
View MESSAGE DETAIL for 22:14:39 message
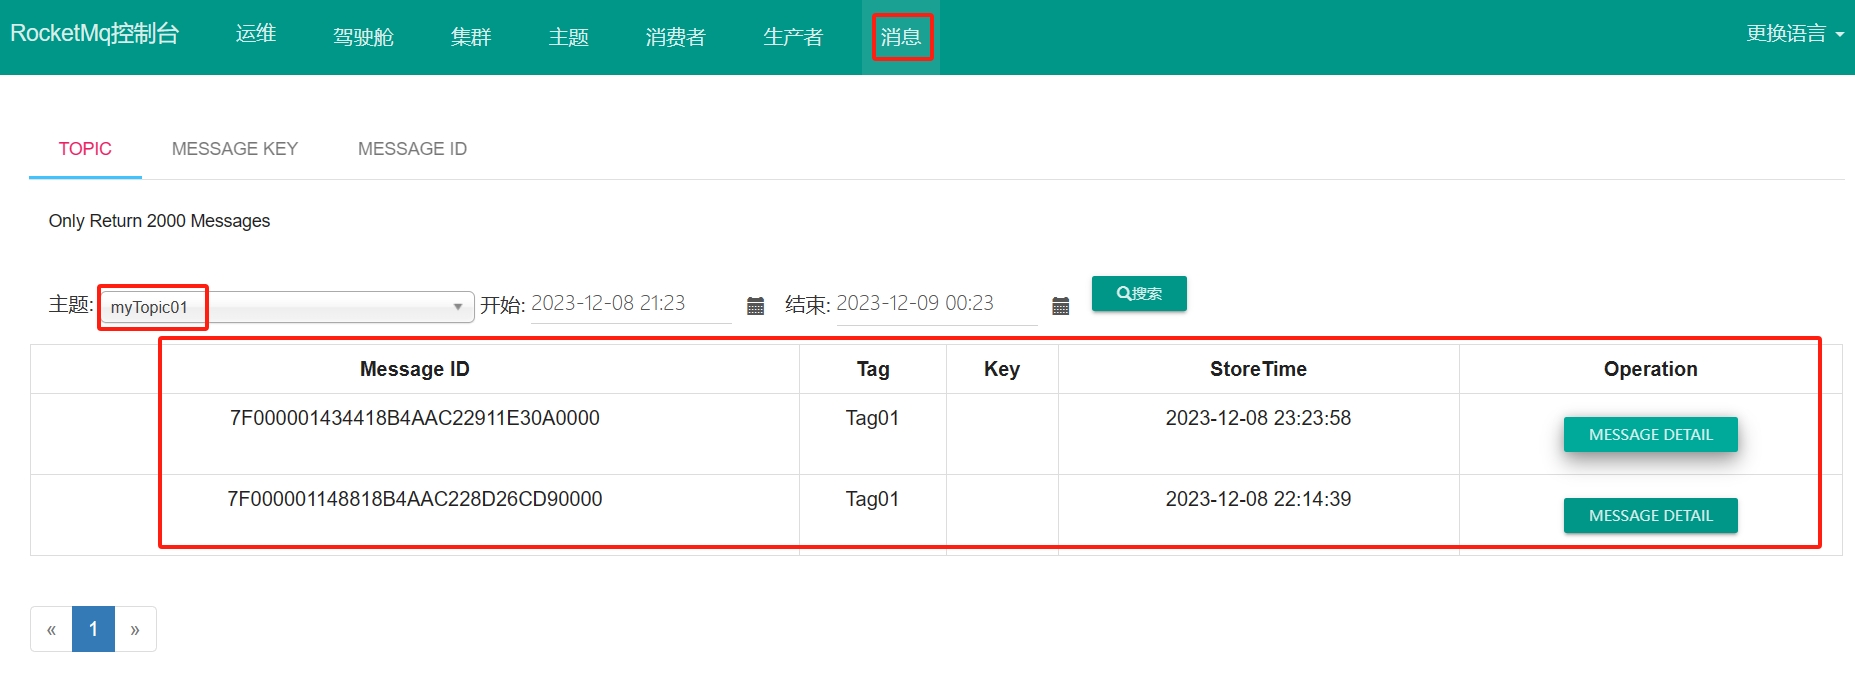pyautogui.click(x=1650, y=516)
